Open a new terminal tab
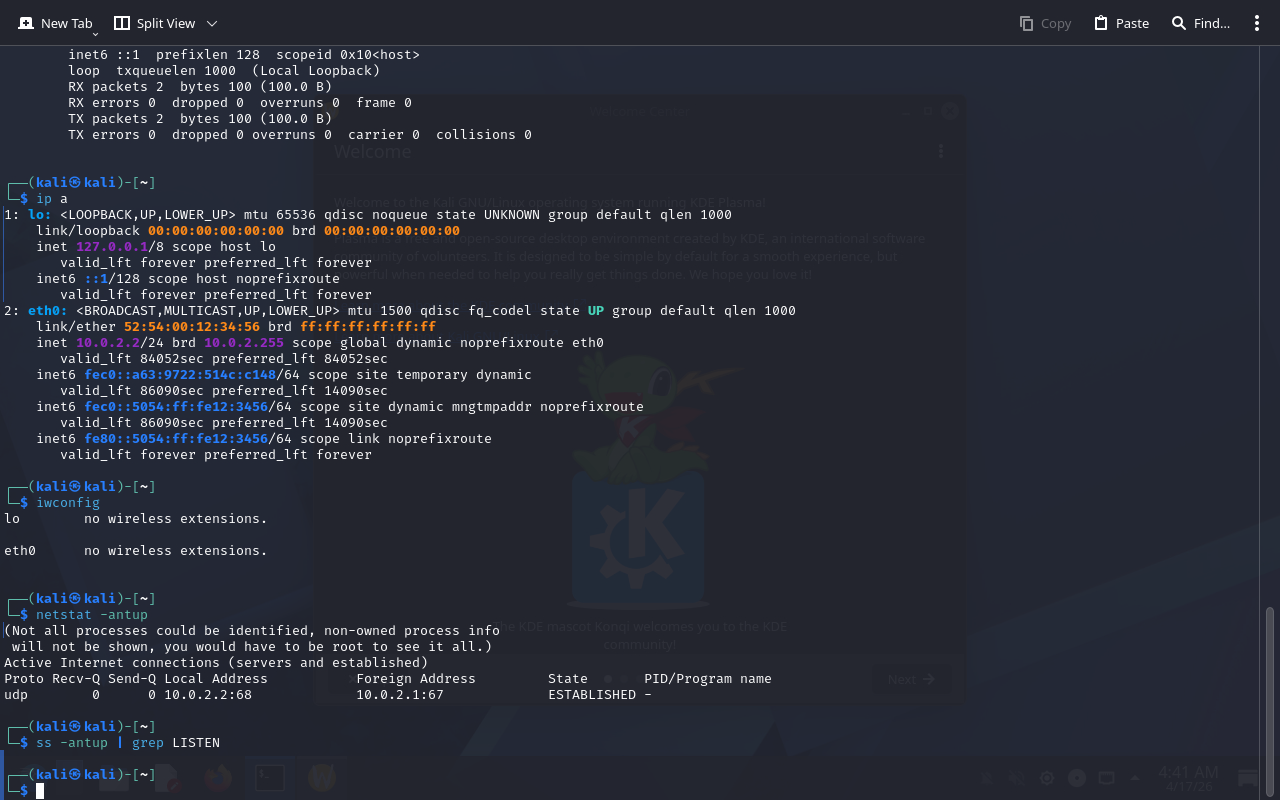This screenshot has width=1280, height=800. coord(56,23)
